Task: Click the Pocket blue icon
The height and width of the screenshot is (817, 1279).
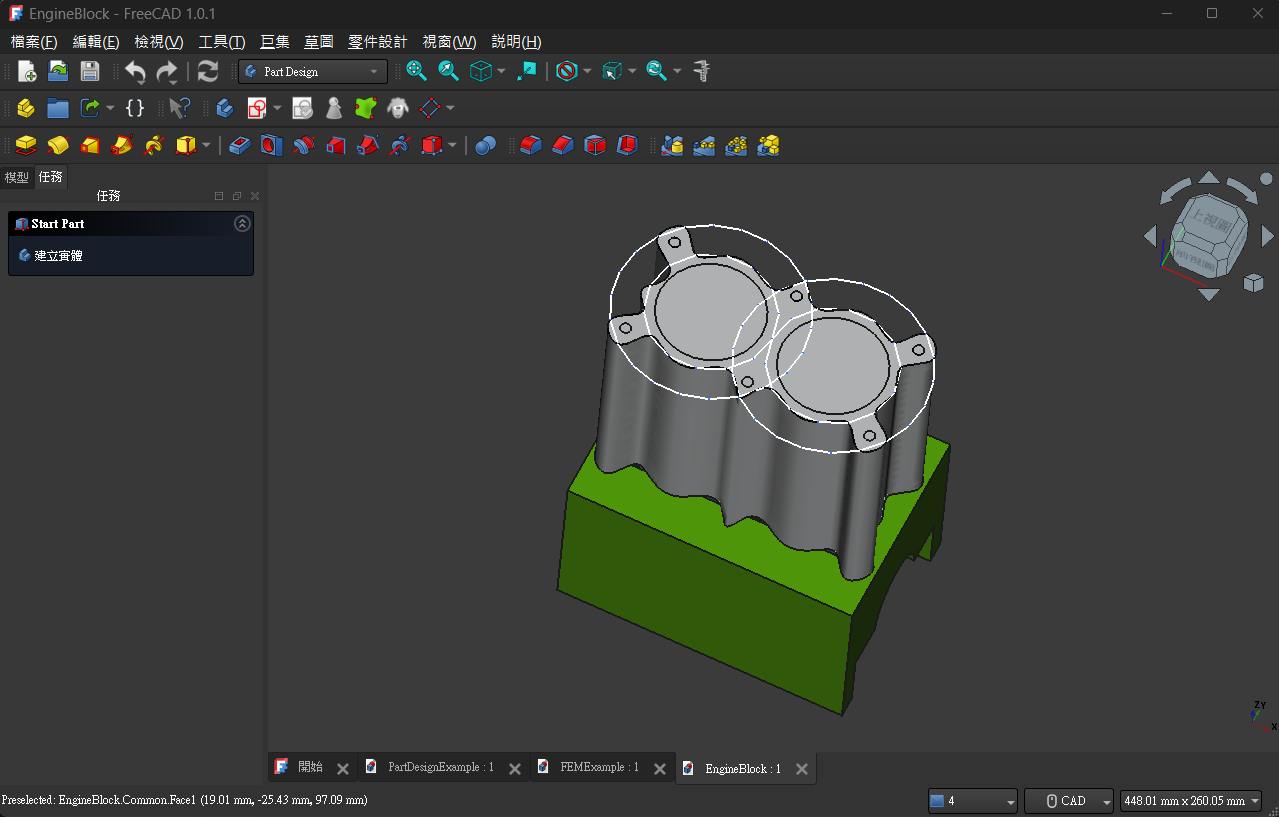Action: click(x=239, y=146)
